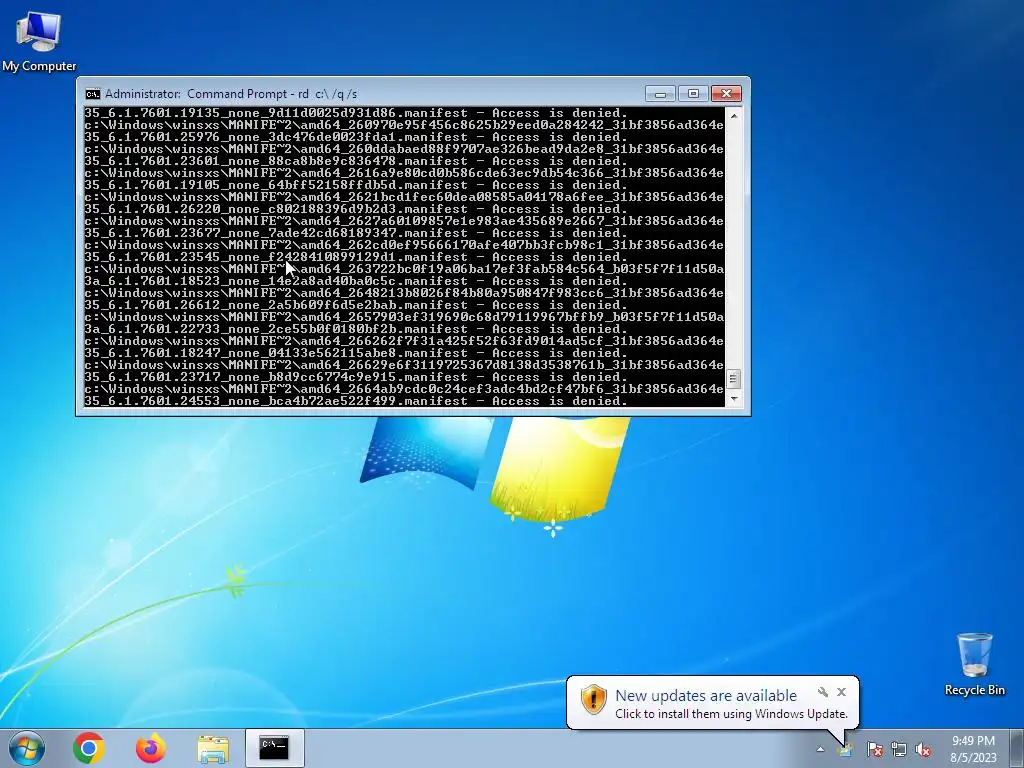
Task: Click 'Click to install them using Windows Update'
Action: pos(731,714)
